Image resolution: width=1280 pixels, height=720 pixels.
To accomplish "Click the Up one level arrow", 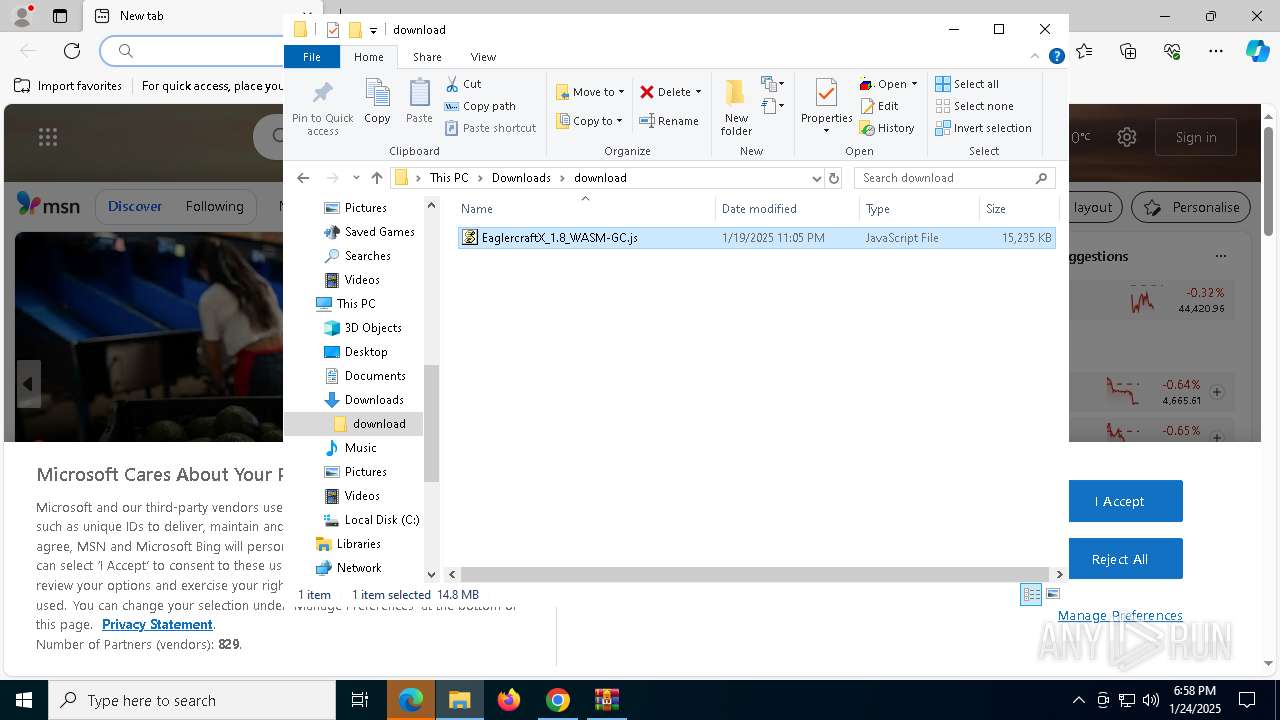I will (377, 178).
